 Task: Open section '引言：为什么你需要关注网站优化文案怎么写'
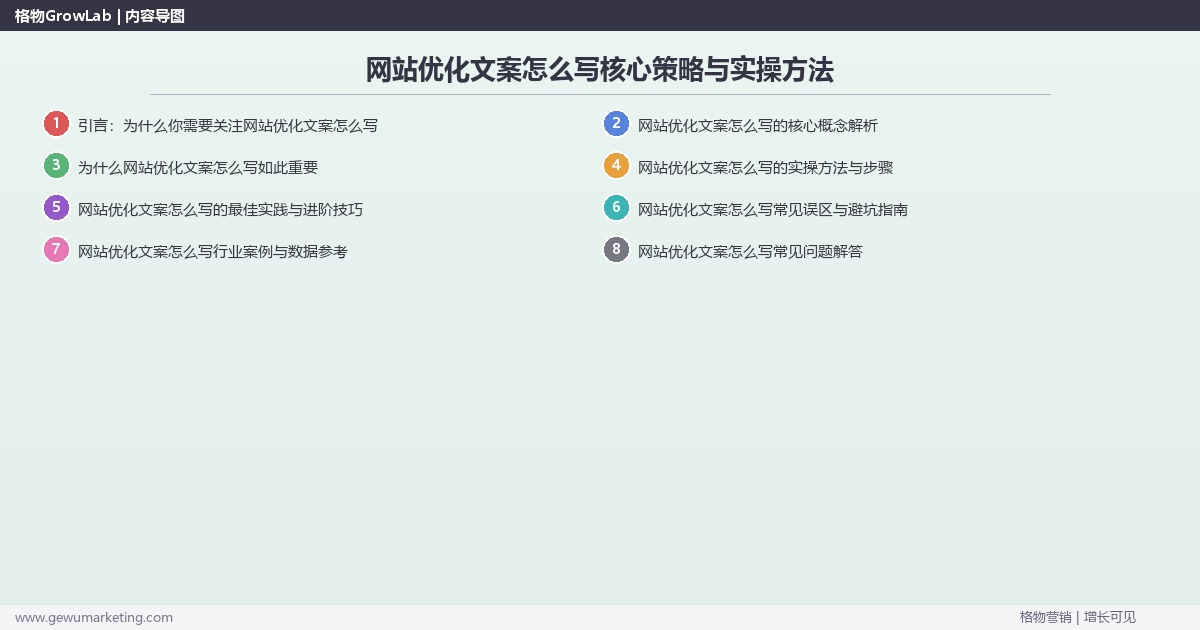coord(228,126)
